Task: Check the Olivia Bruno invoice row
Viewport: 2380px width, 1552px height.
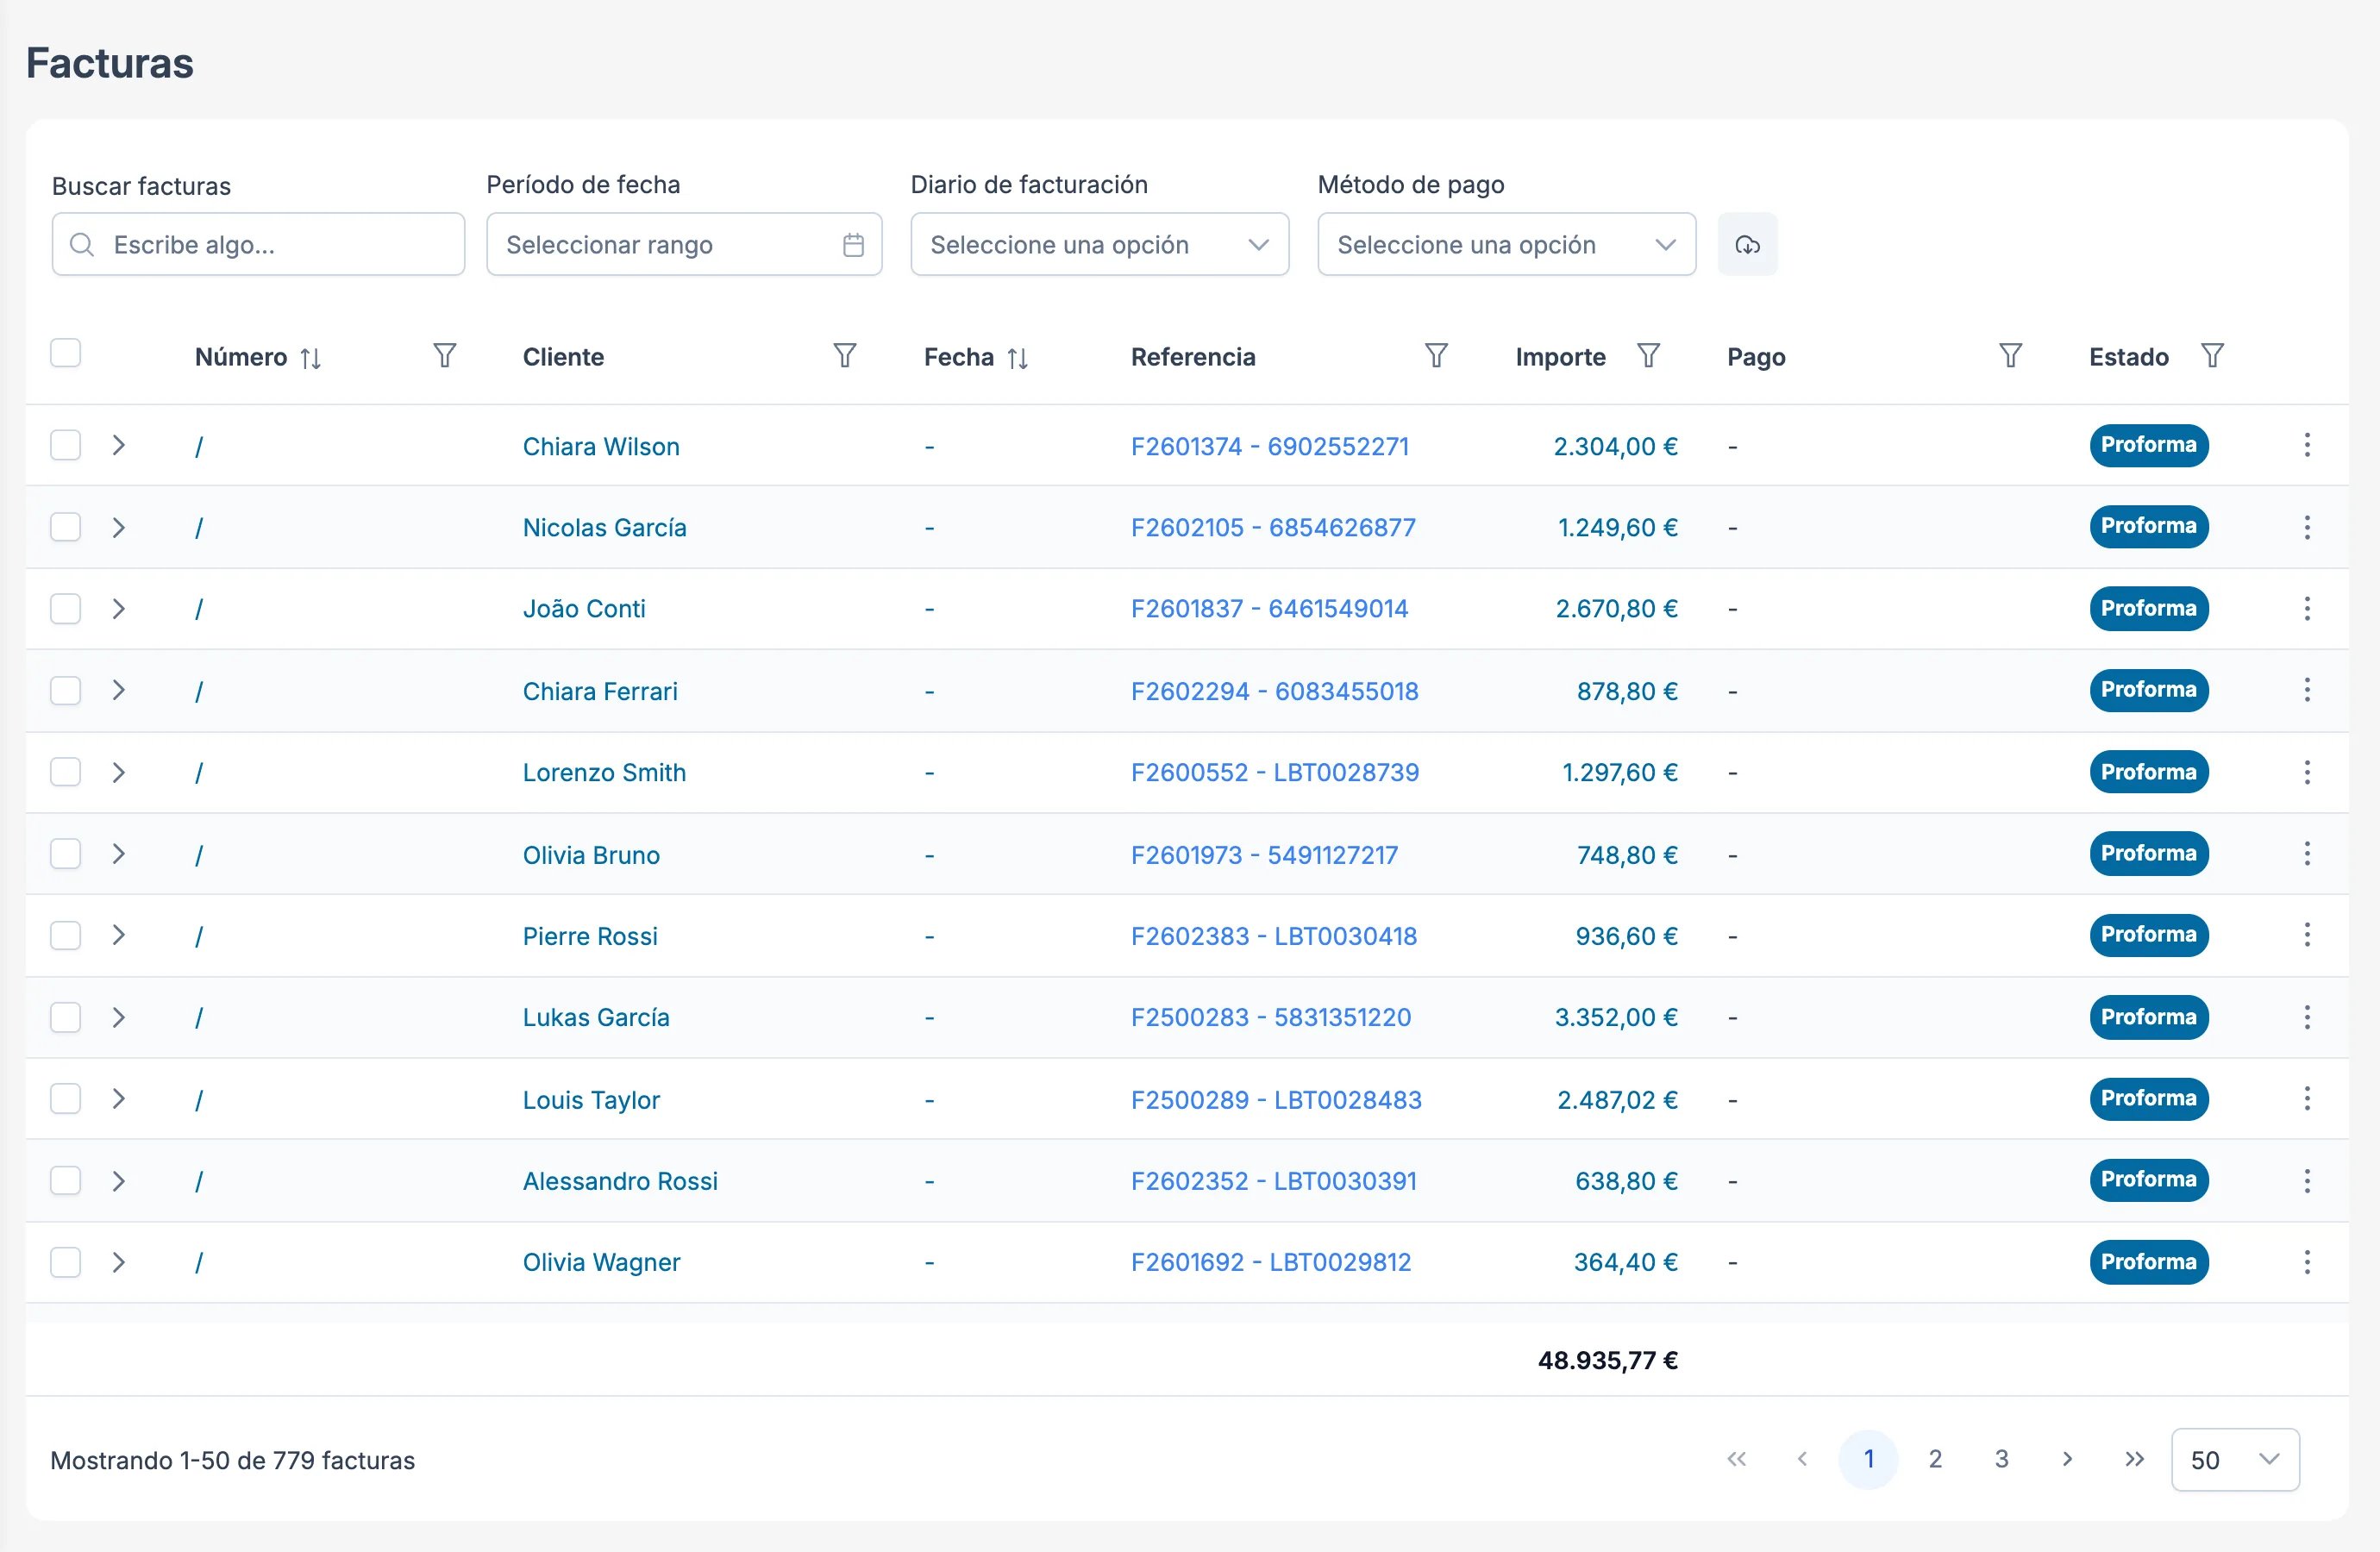Action: point(66,853)
